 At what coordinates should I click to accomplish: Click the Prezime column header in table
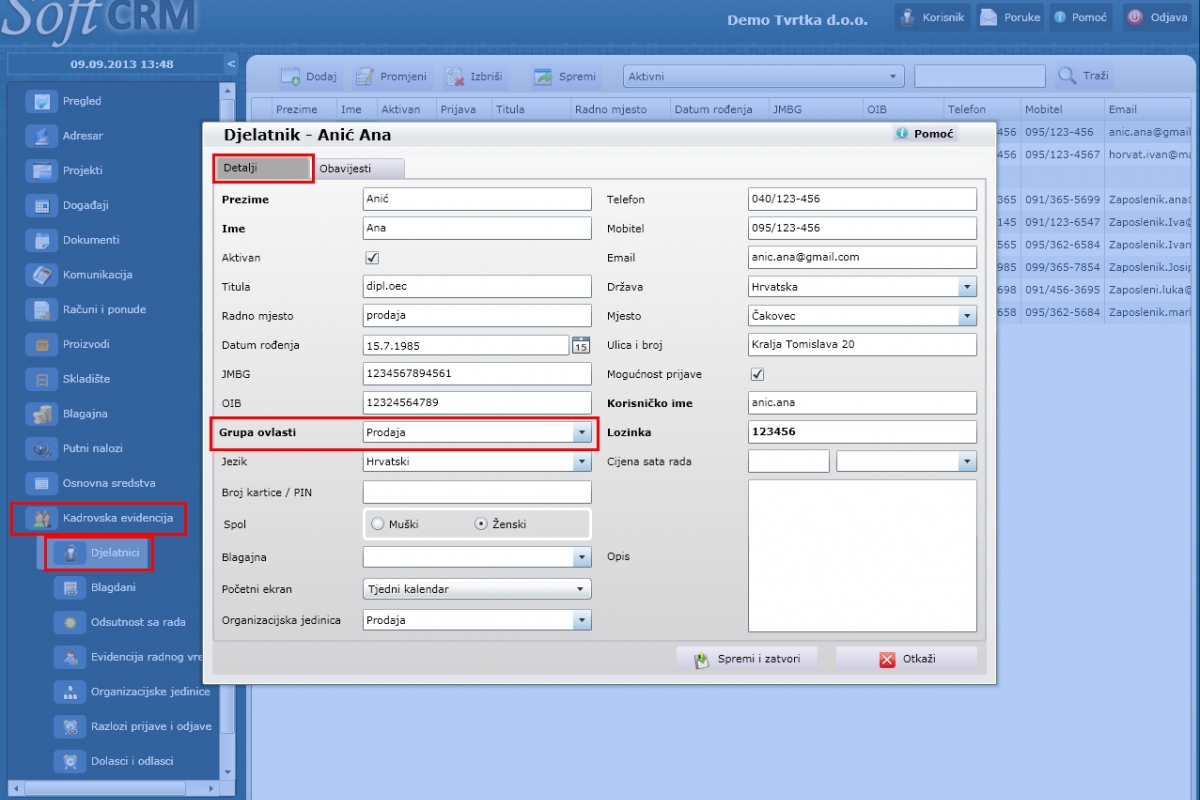(304, 109)
